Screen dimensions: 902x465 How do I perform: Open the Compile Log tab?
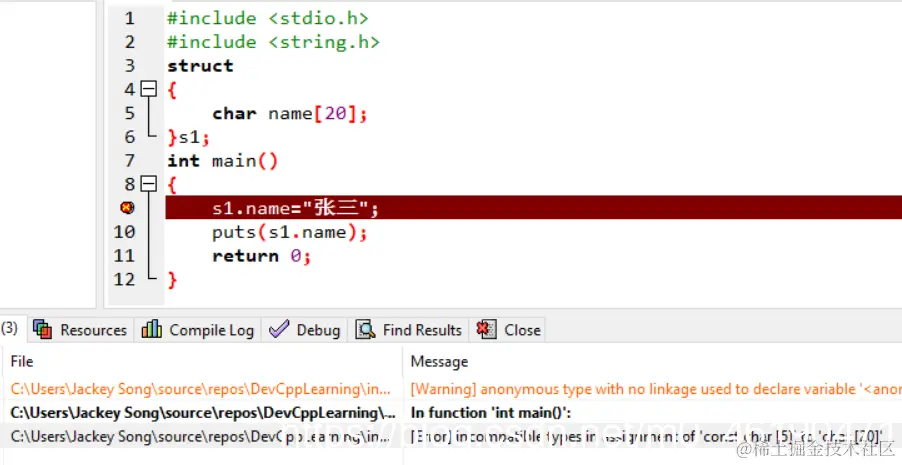click(197, 330)
